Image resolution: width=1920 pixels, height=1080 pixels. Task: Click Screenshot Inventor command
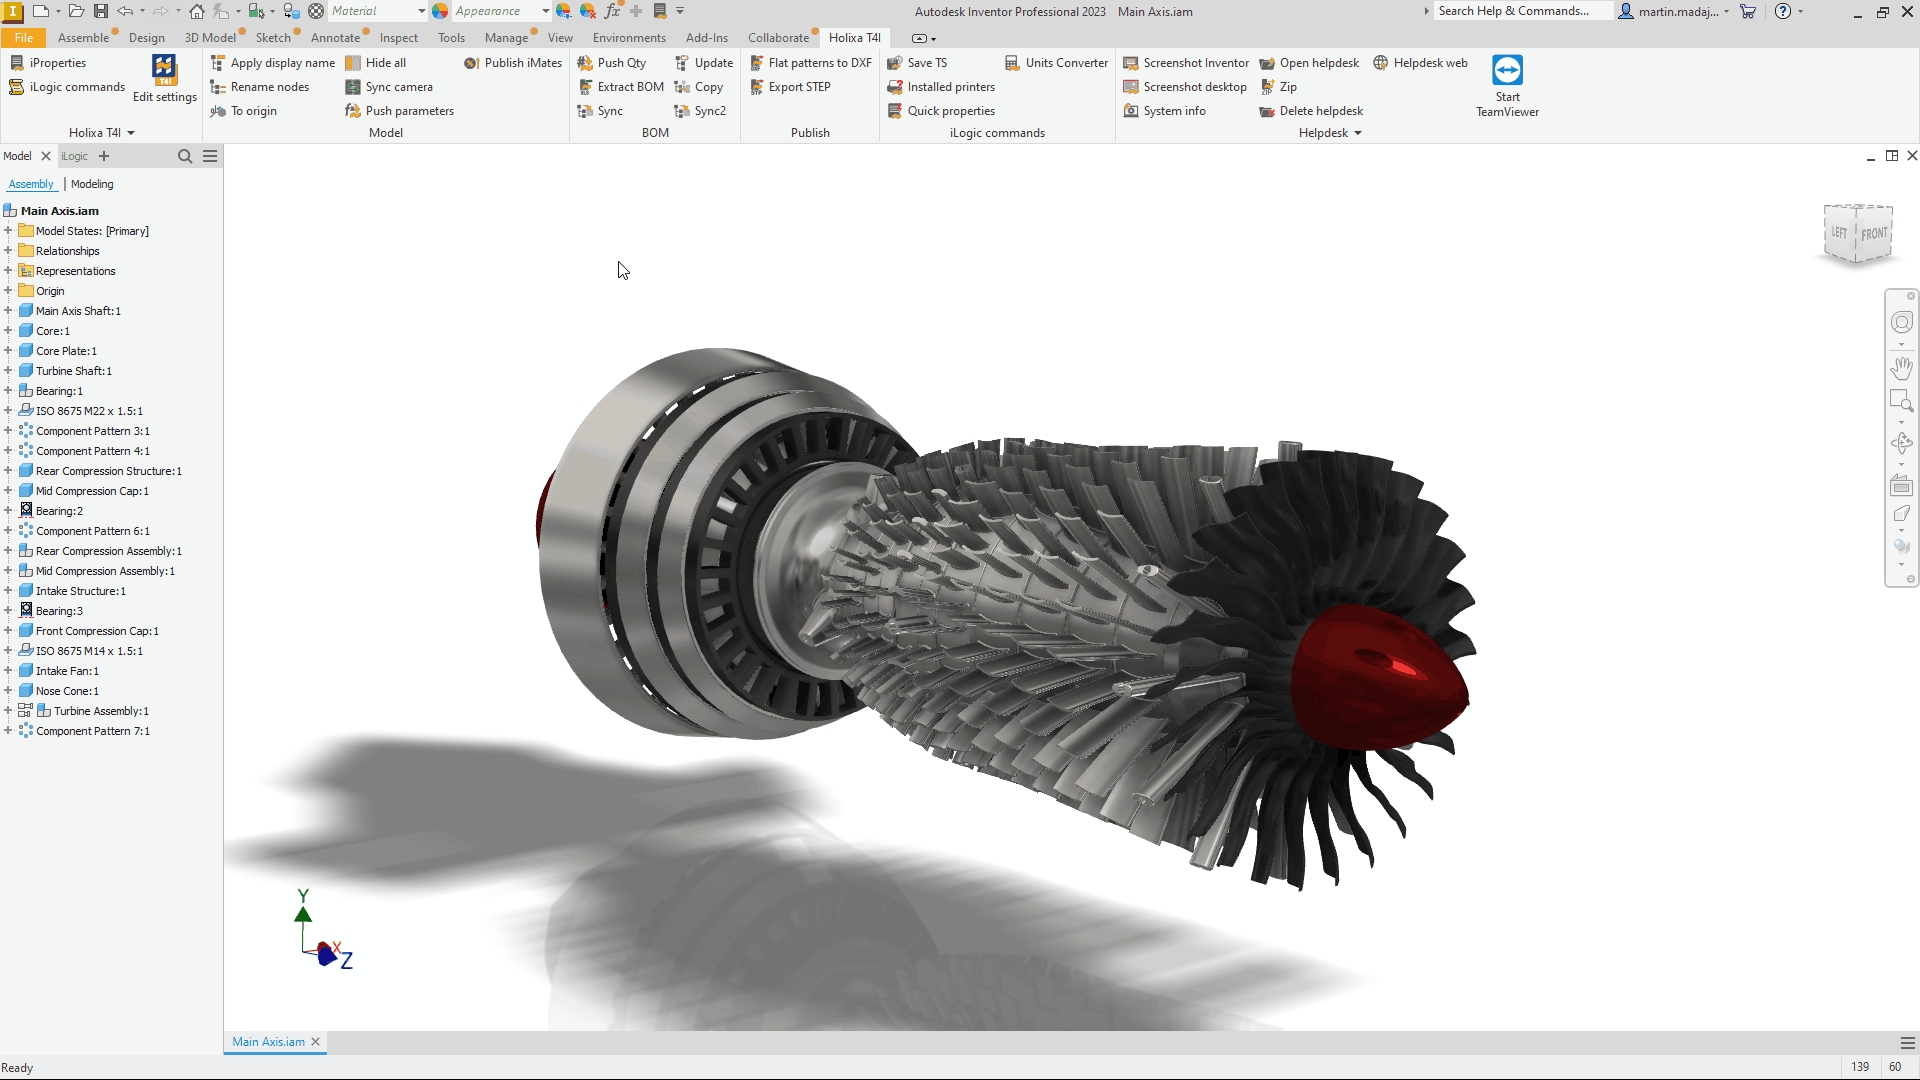1186,63
